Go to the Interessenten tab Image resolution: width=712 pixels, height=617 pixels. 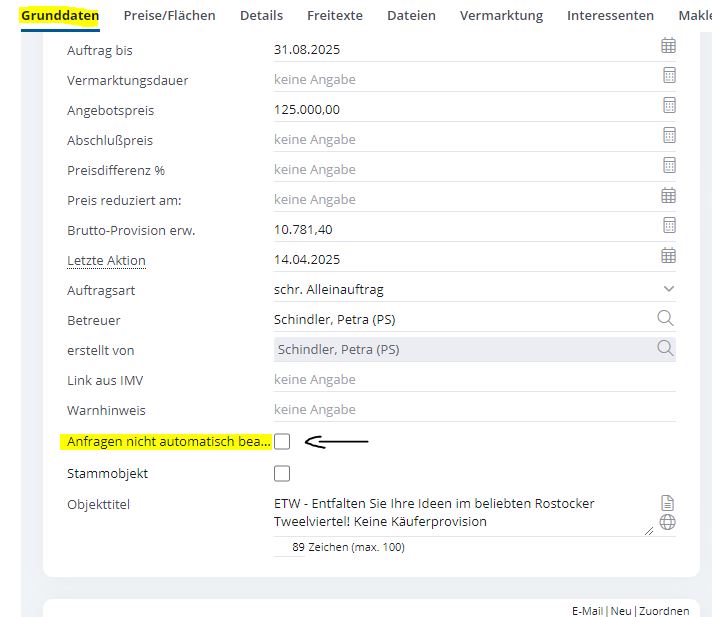610,15
